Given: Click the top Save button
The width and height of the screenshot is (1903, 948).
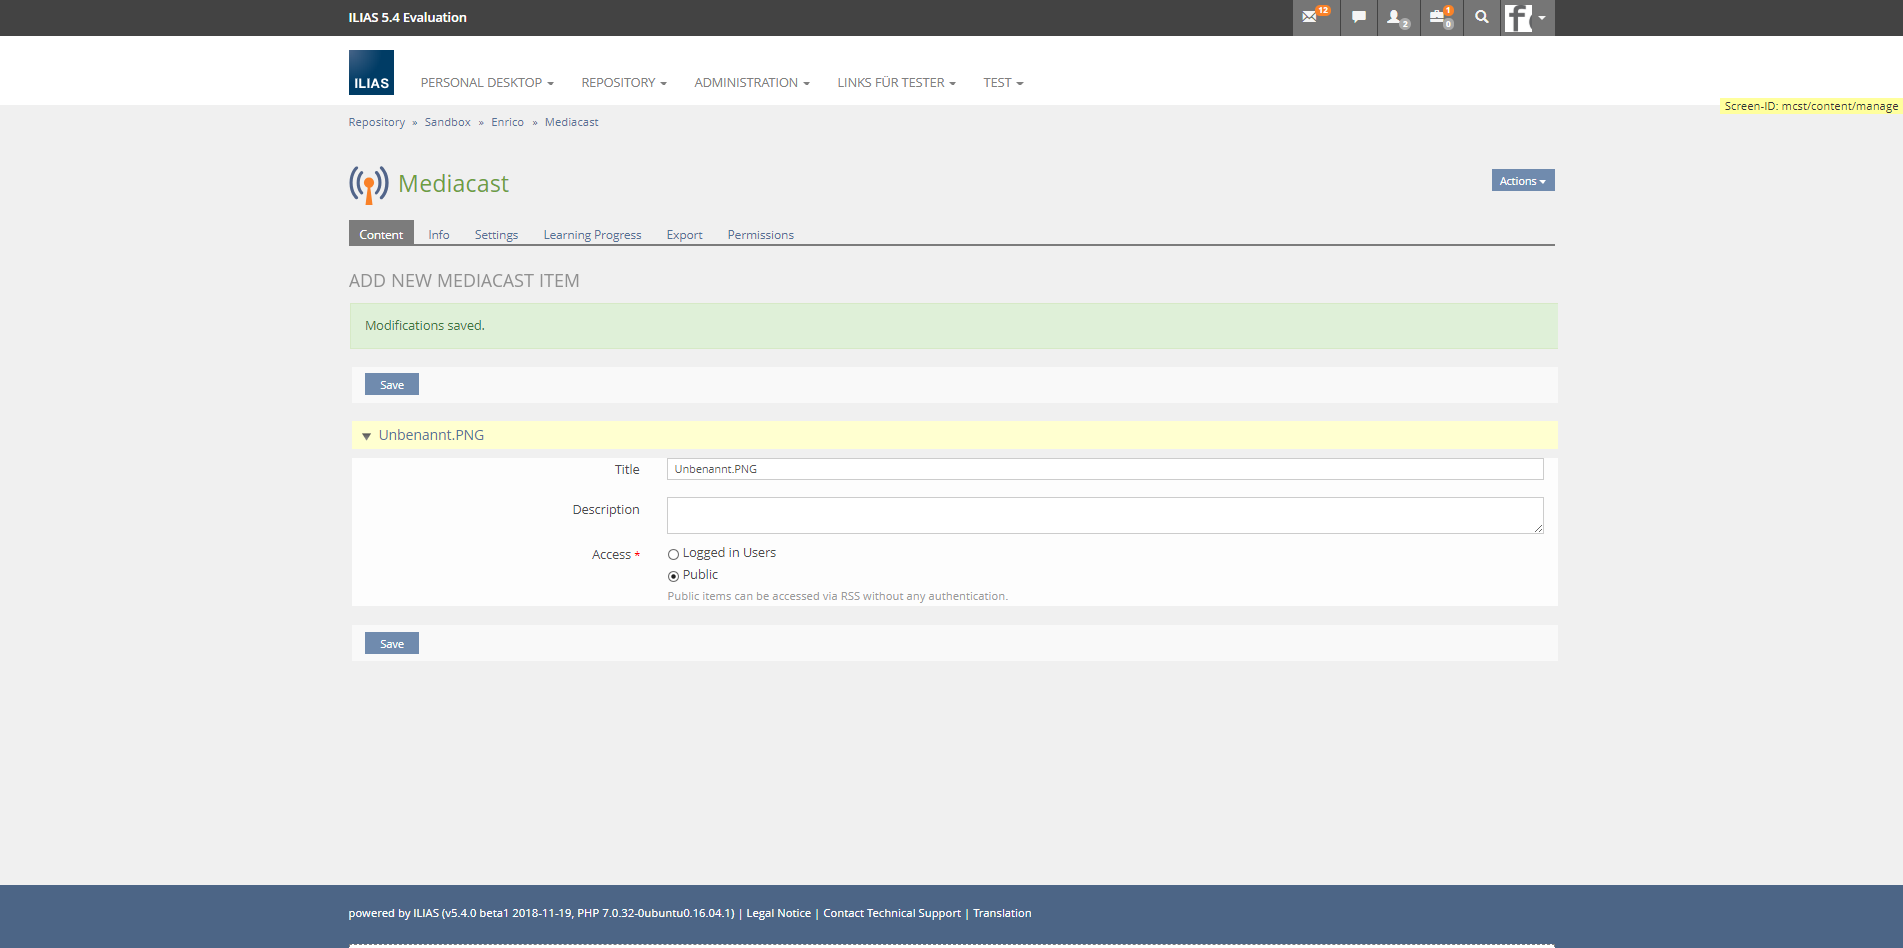Looking at the screenshot, I should pyautogui.click(x=391, y=385).
